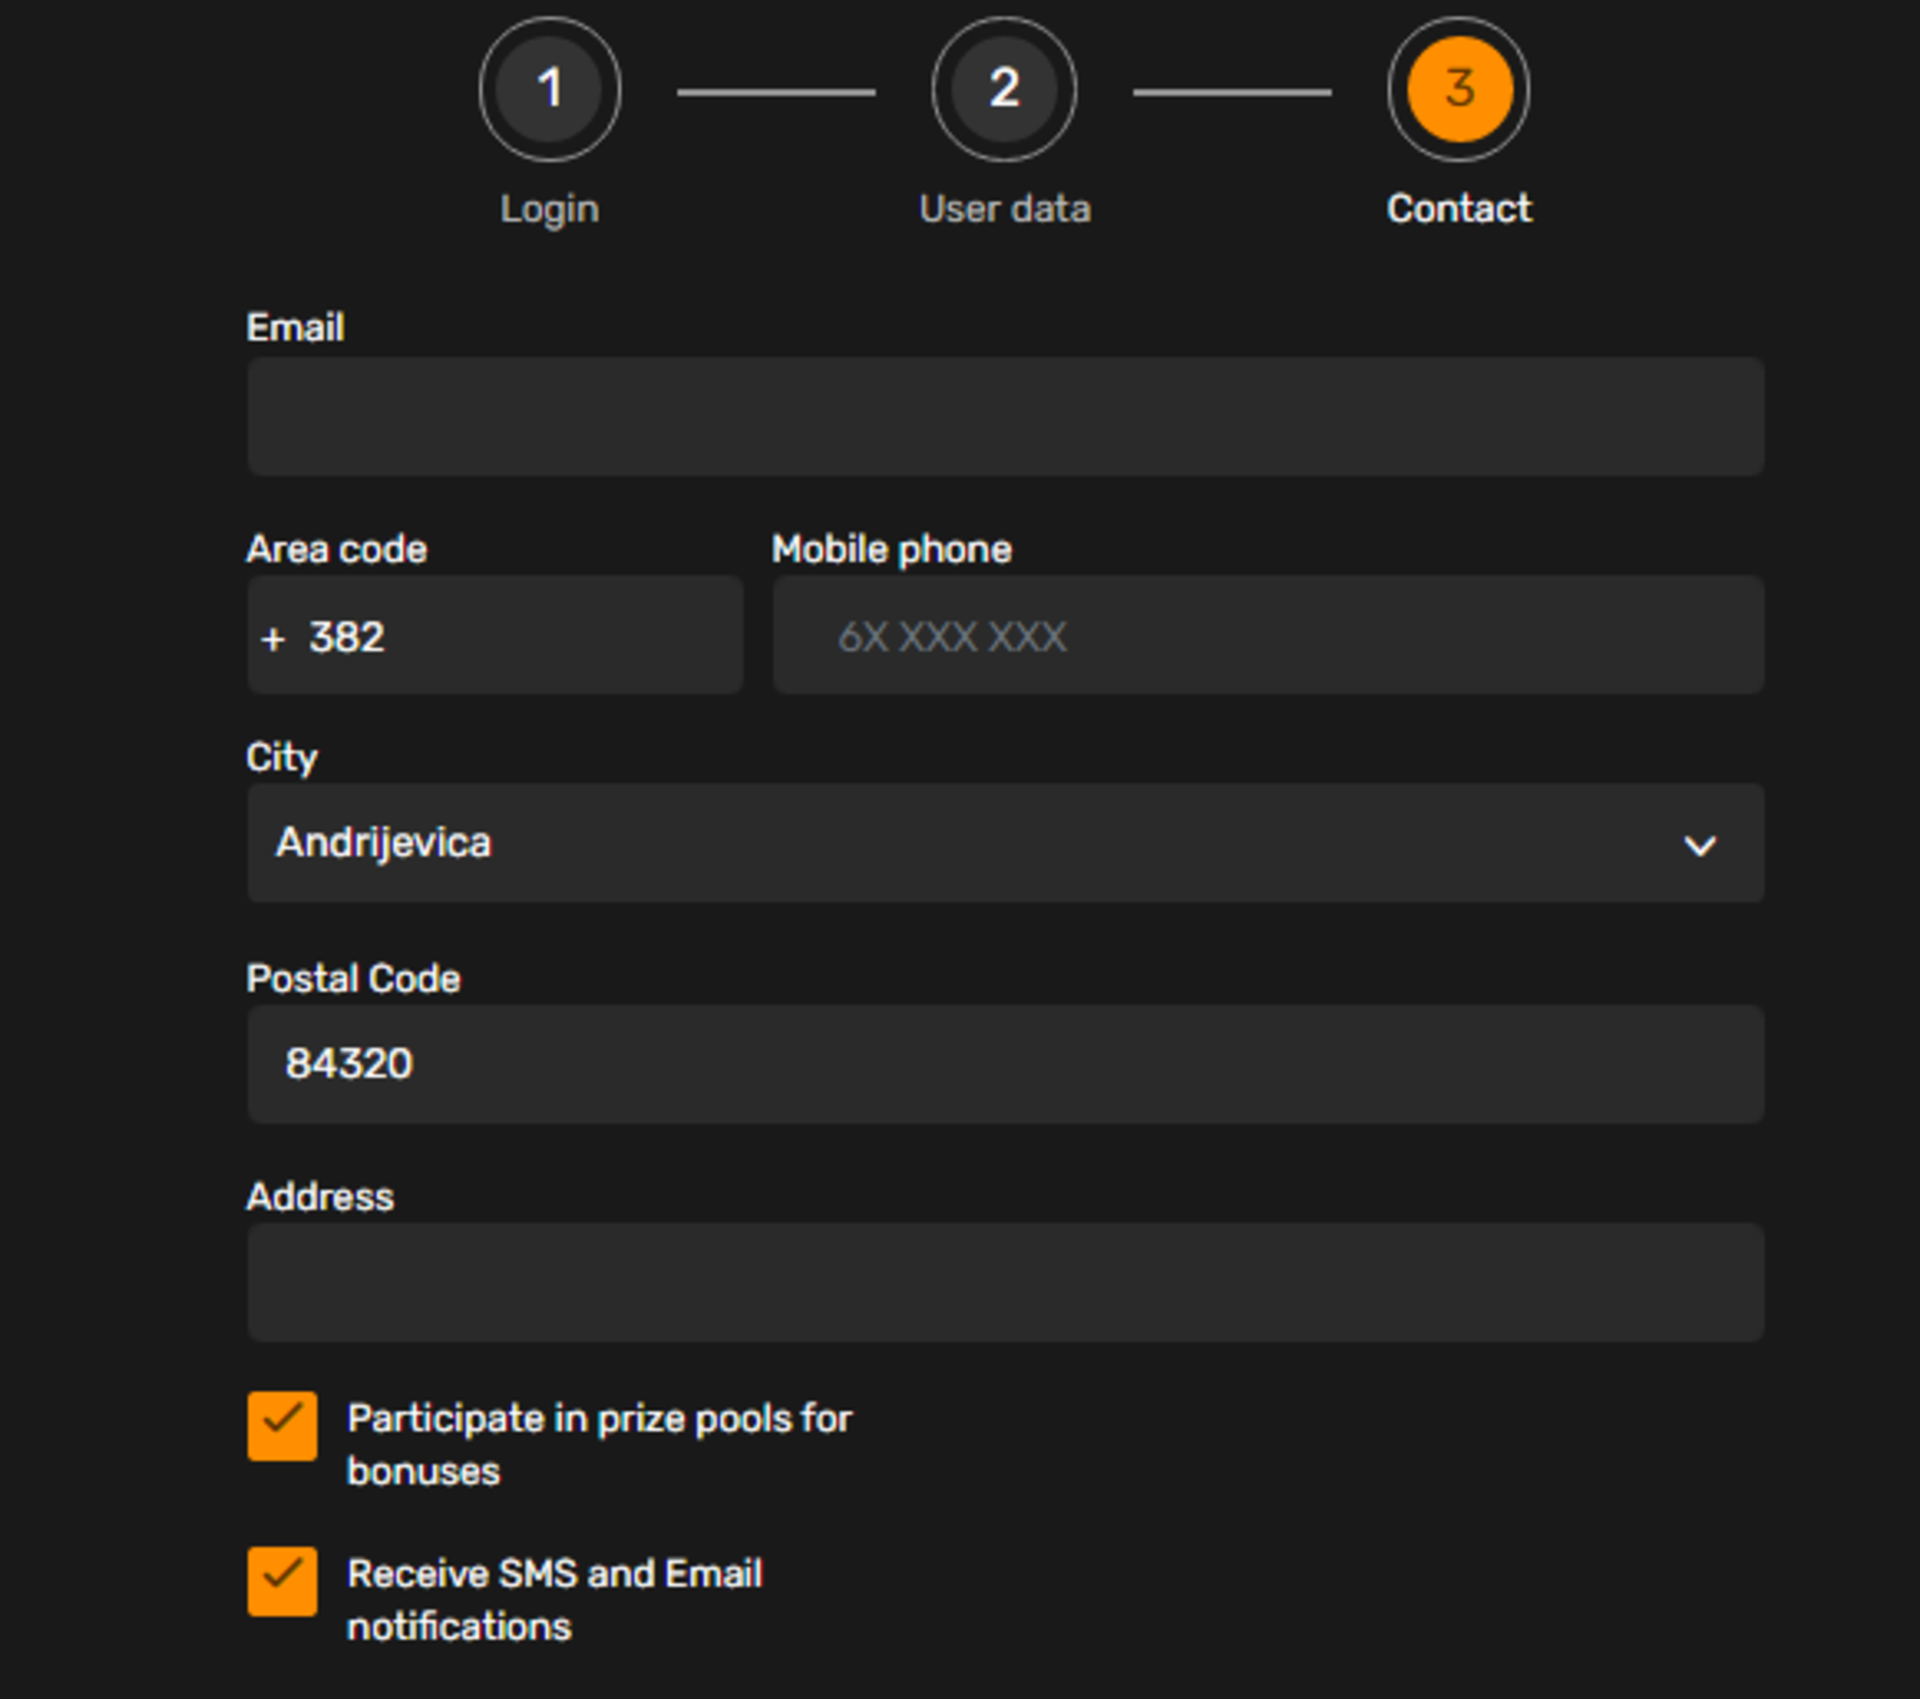Click the City dropdown chevron arrow
Viewport: 1920px width, 1699px height.
(x=1699, y=845)
